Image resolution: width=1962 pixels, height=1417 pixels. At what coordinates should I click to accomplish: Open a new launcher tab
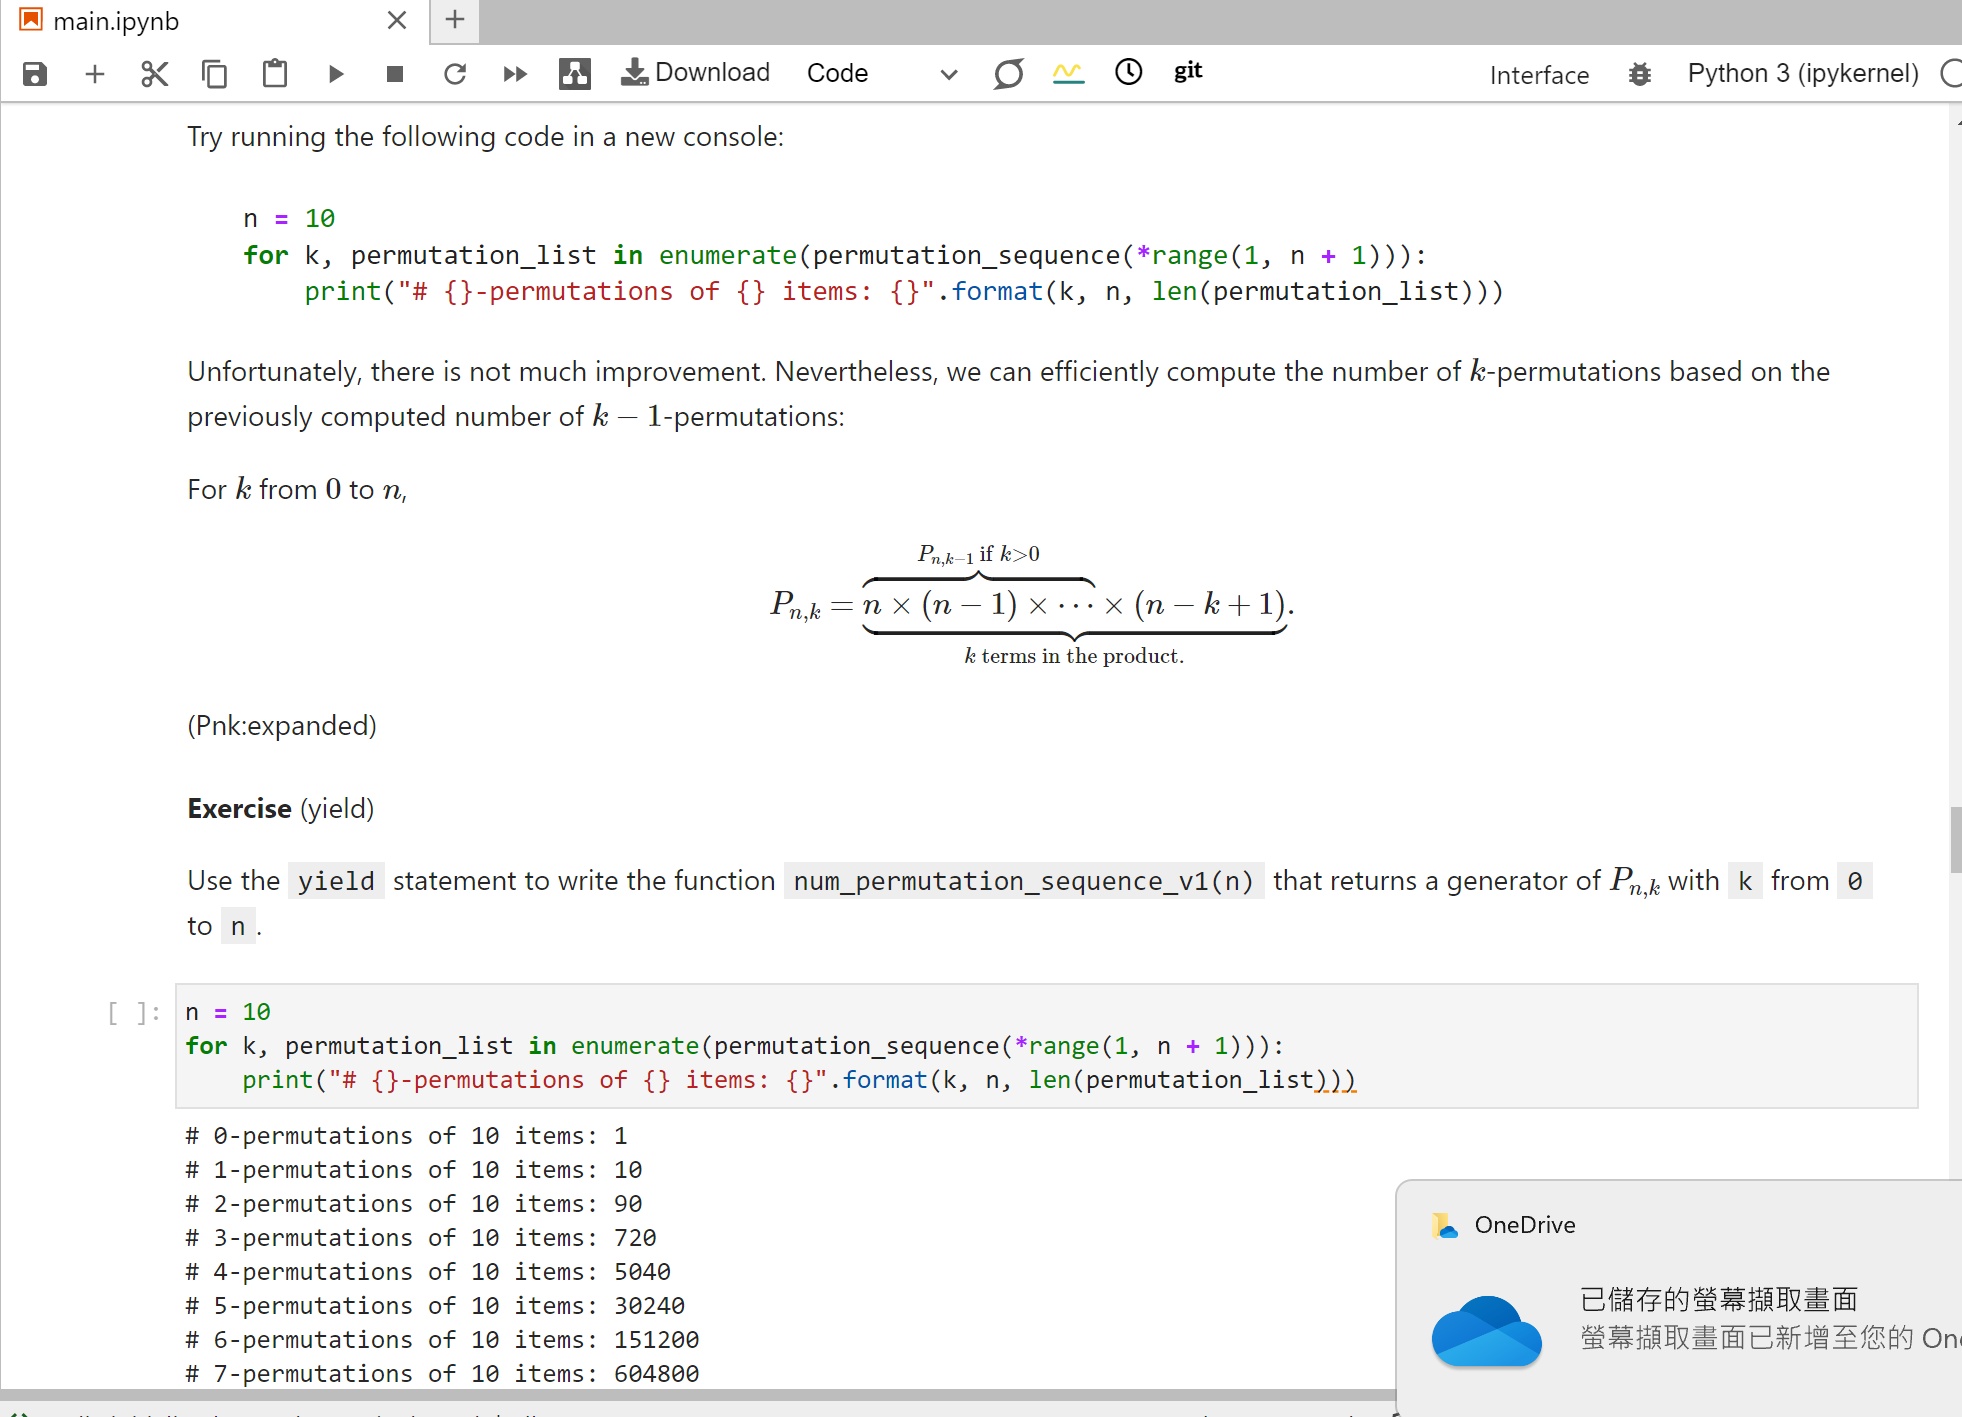tap(455, 20)
